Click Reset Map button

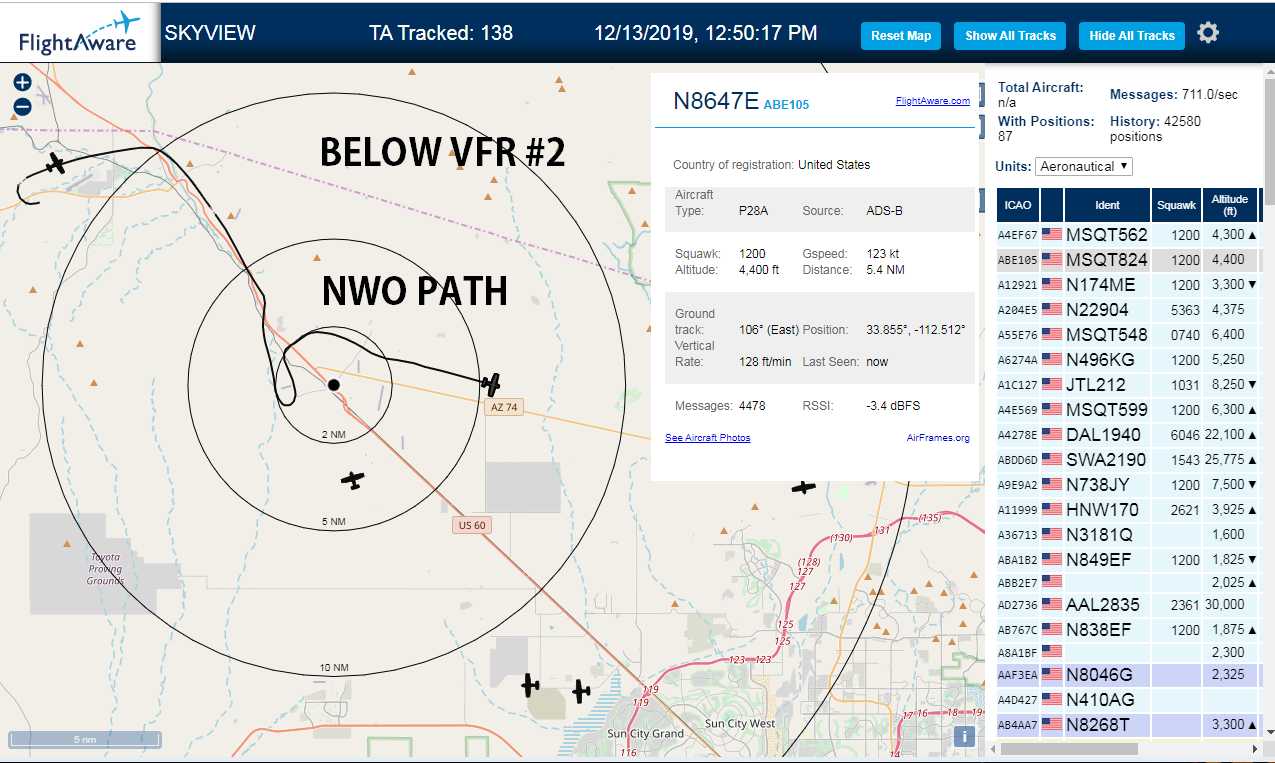[x=901, y=36]
